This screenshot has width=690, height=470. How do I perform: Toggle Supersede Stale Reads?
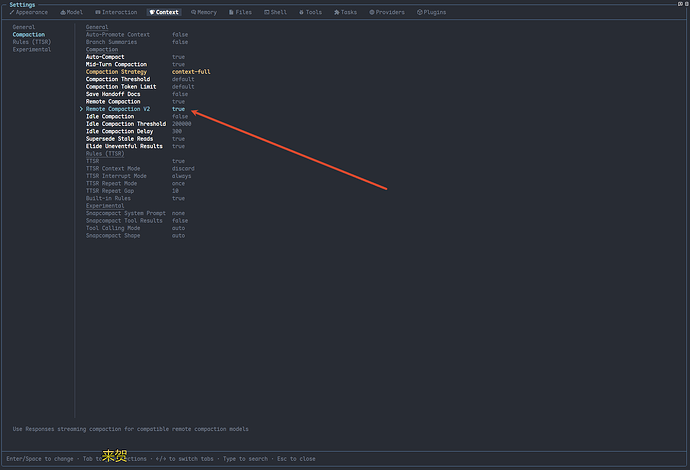(136, 139)
